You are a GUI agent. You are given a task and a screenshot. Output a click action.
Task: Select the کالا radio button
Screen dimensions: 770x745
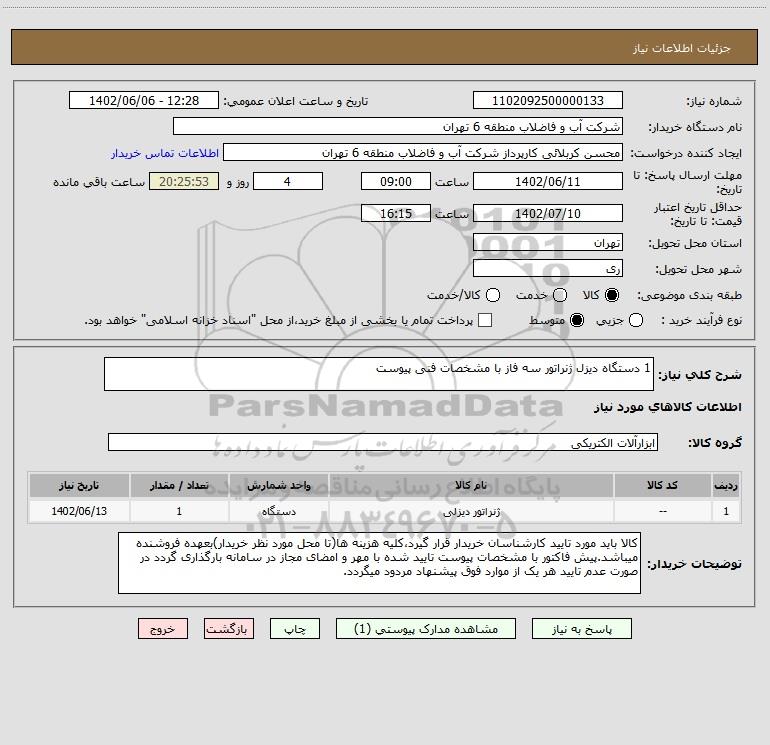coord(612,295)
